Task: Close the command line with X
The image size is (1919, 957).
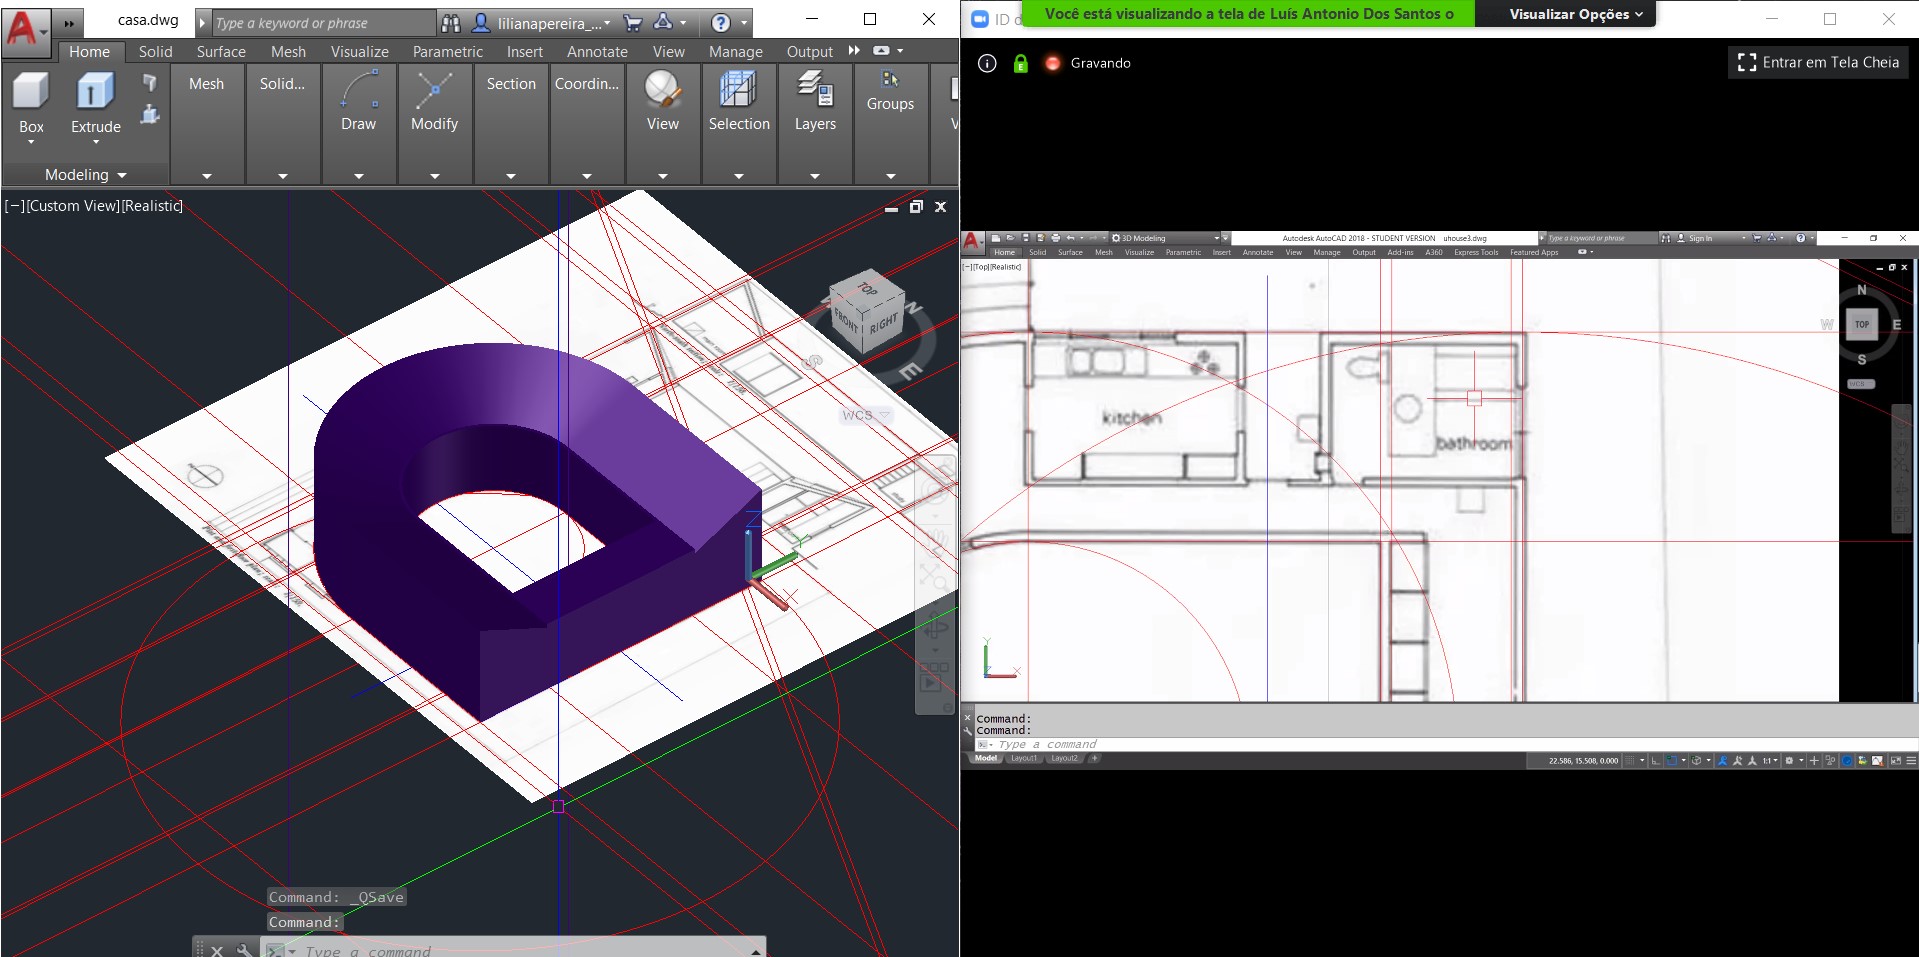Action: [x=217, y=951]
